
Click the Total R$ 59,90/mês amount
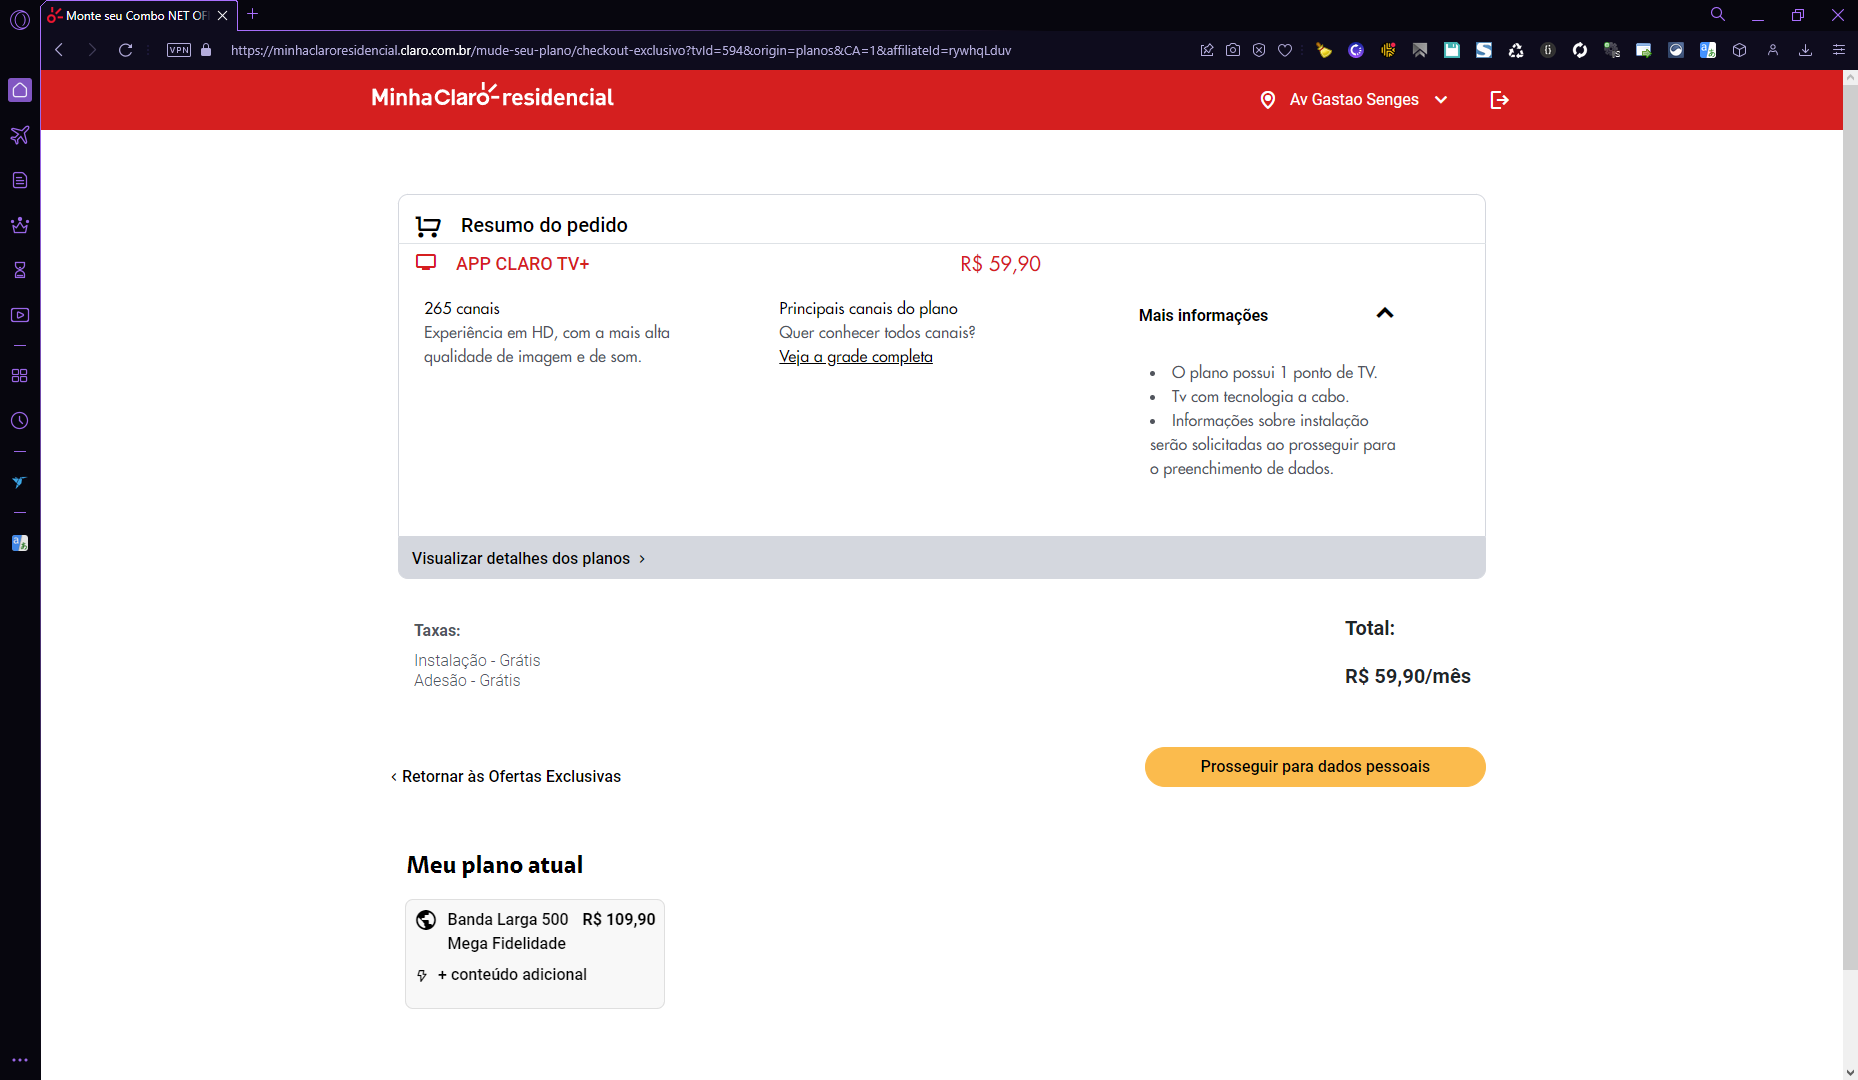(x=1408, y=677)
